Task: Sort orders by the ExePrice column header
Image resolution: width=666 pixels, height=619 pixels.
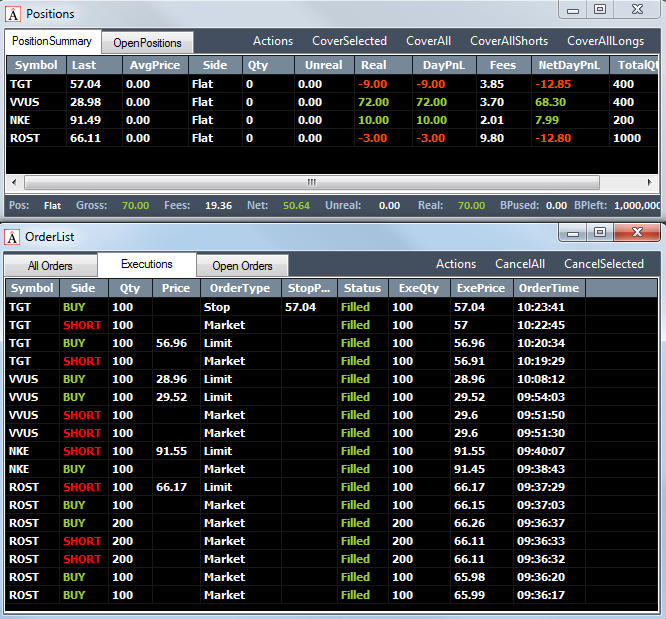Action: pyautogui.click(x=481, y=288)
